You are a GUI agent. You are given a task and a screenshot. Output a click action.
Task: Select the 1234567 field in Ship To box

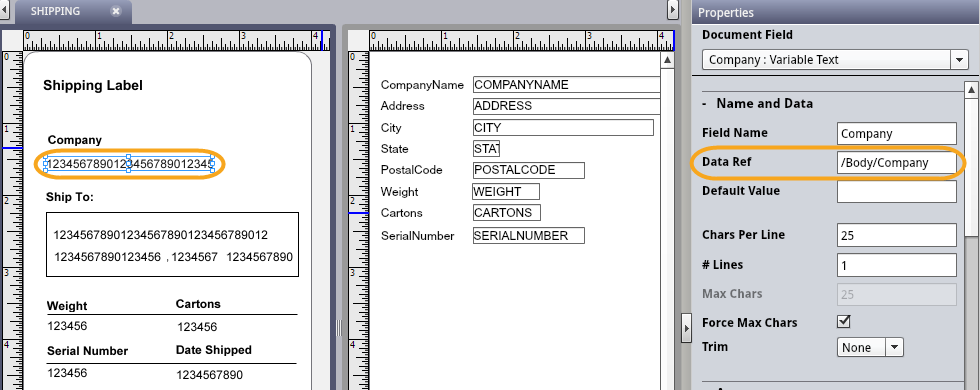195,257
